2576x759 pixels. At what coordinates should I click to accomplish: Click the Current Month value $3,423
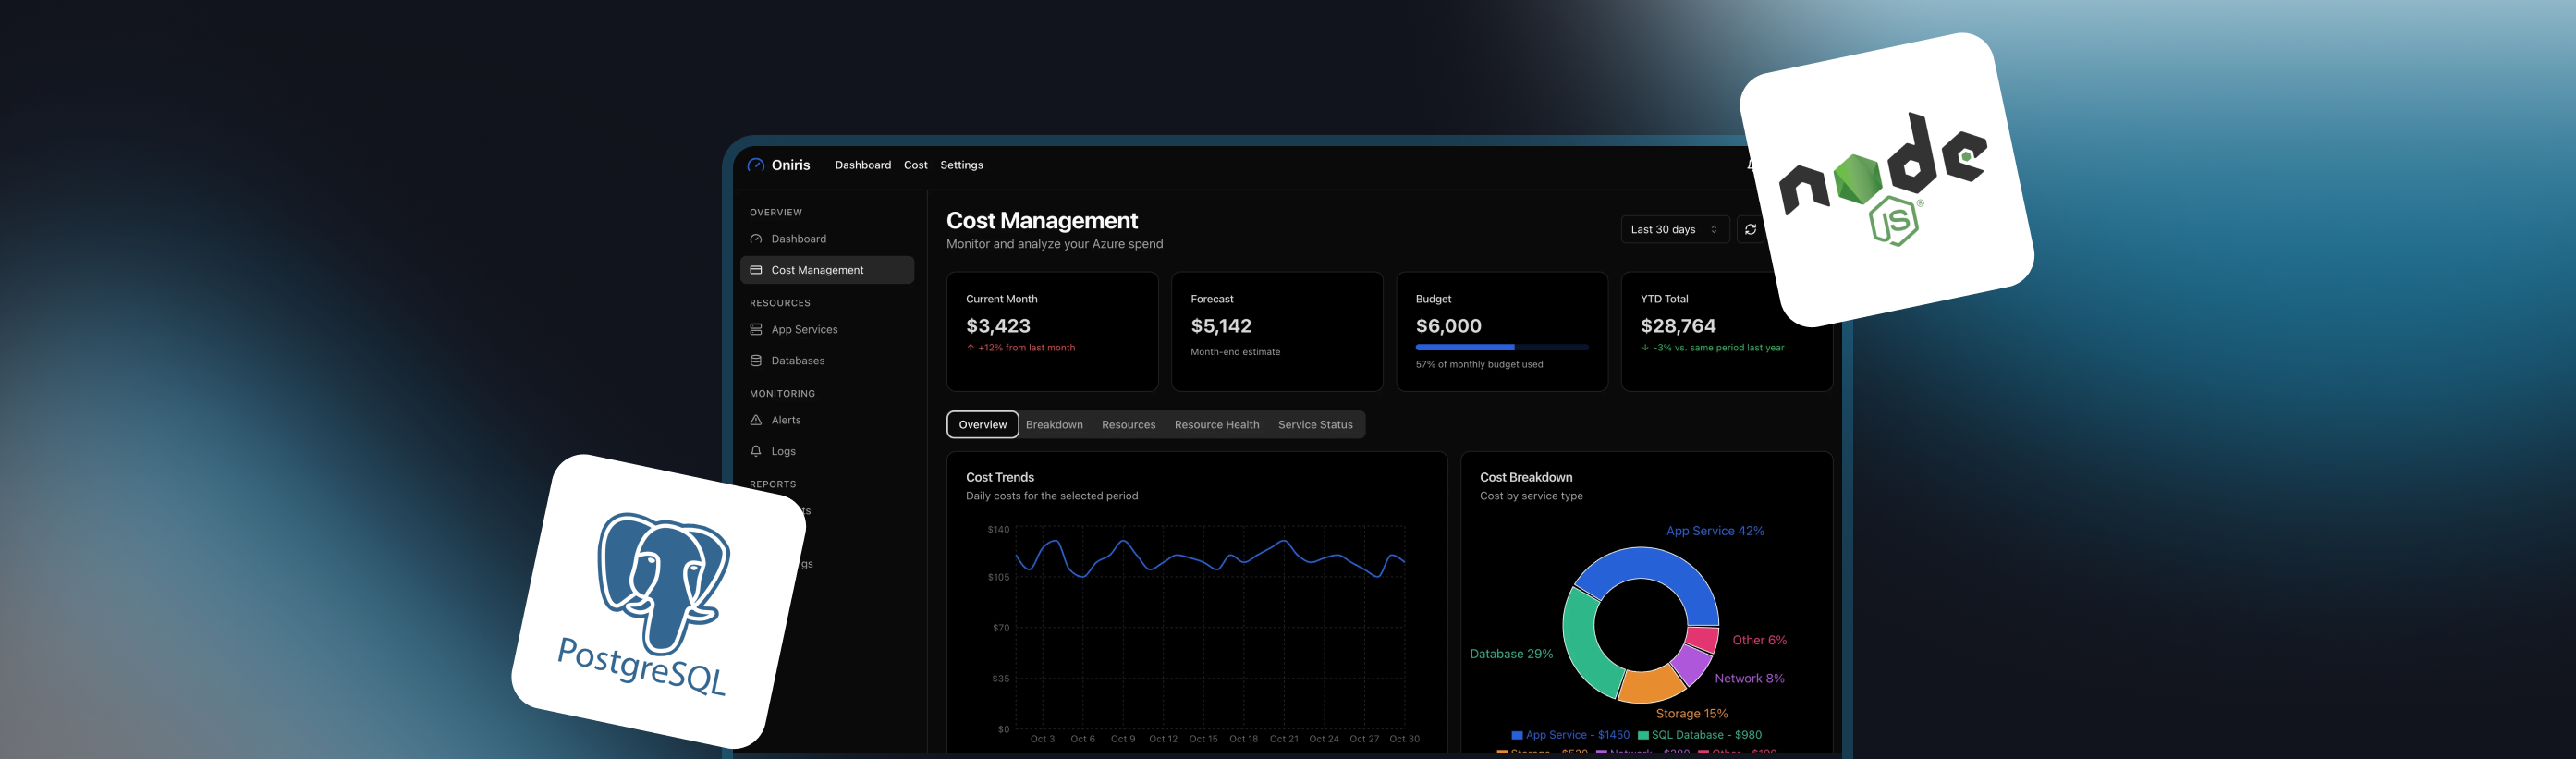(998, 326)
